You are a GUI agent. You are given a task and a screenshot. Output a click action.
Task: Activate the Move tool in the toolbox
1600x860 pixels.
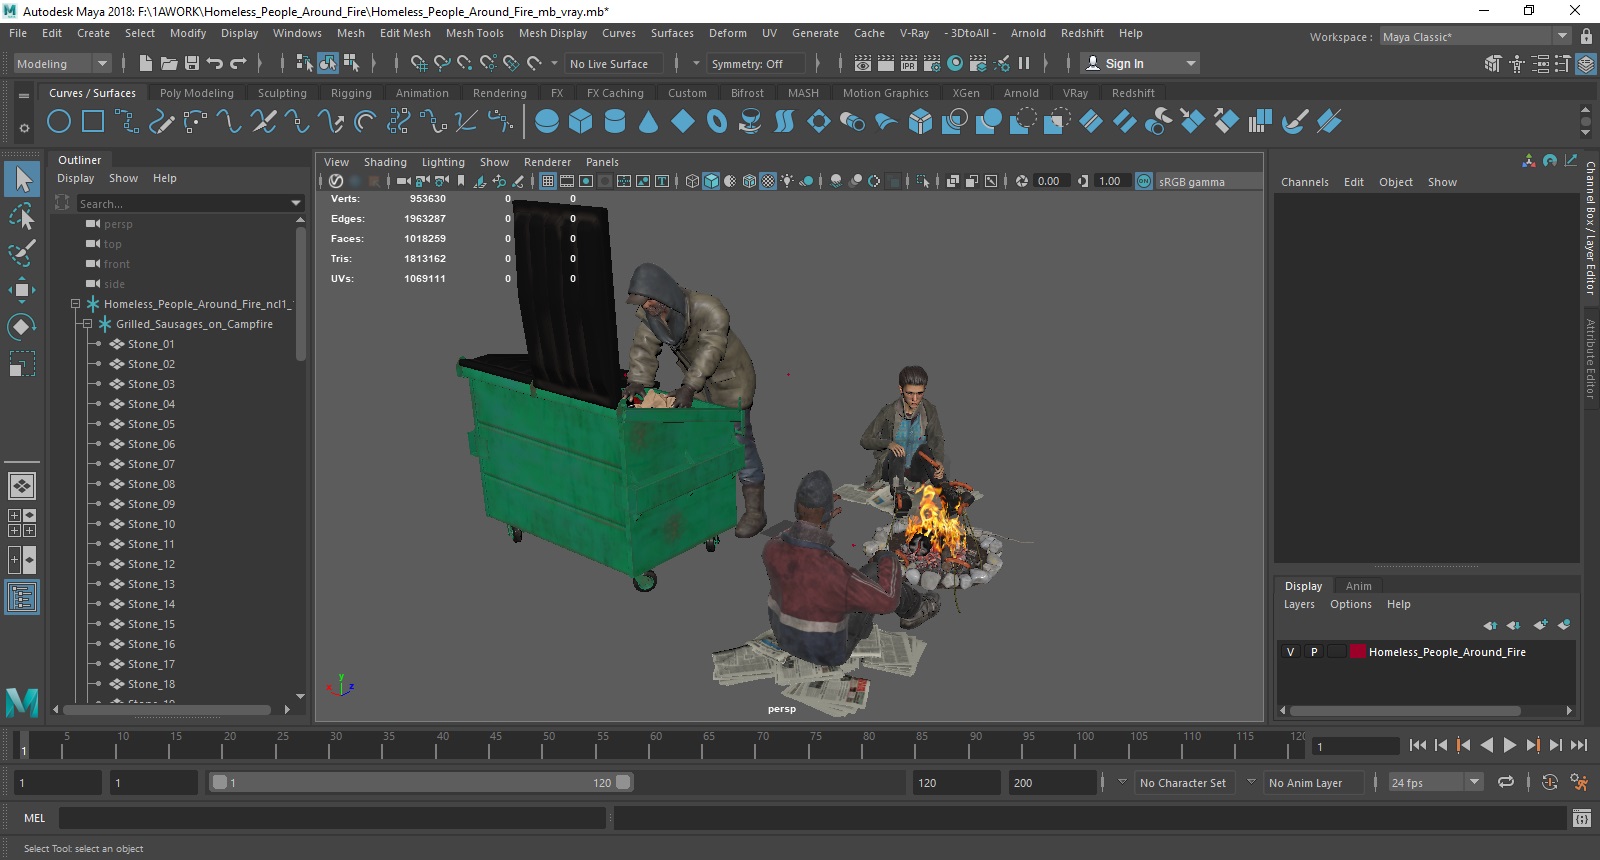pyautogui.click(x=22, y=290)
